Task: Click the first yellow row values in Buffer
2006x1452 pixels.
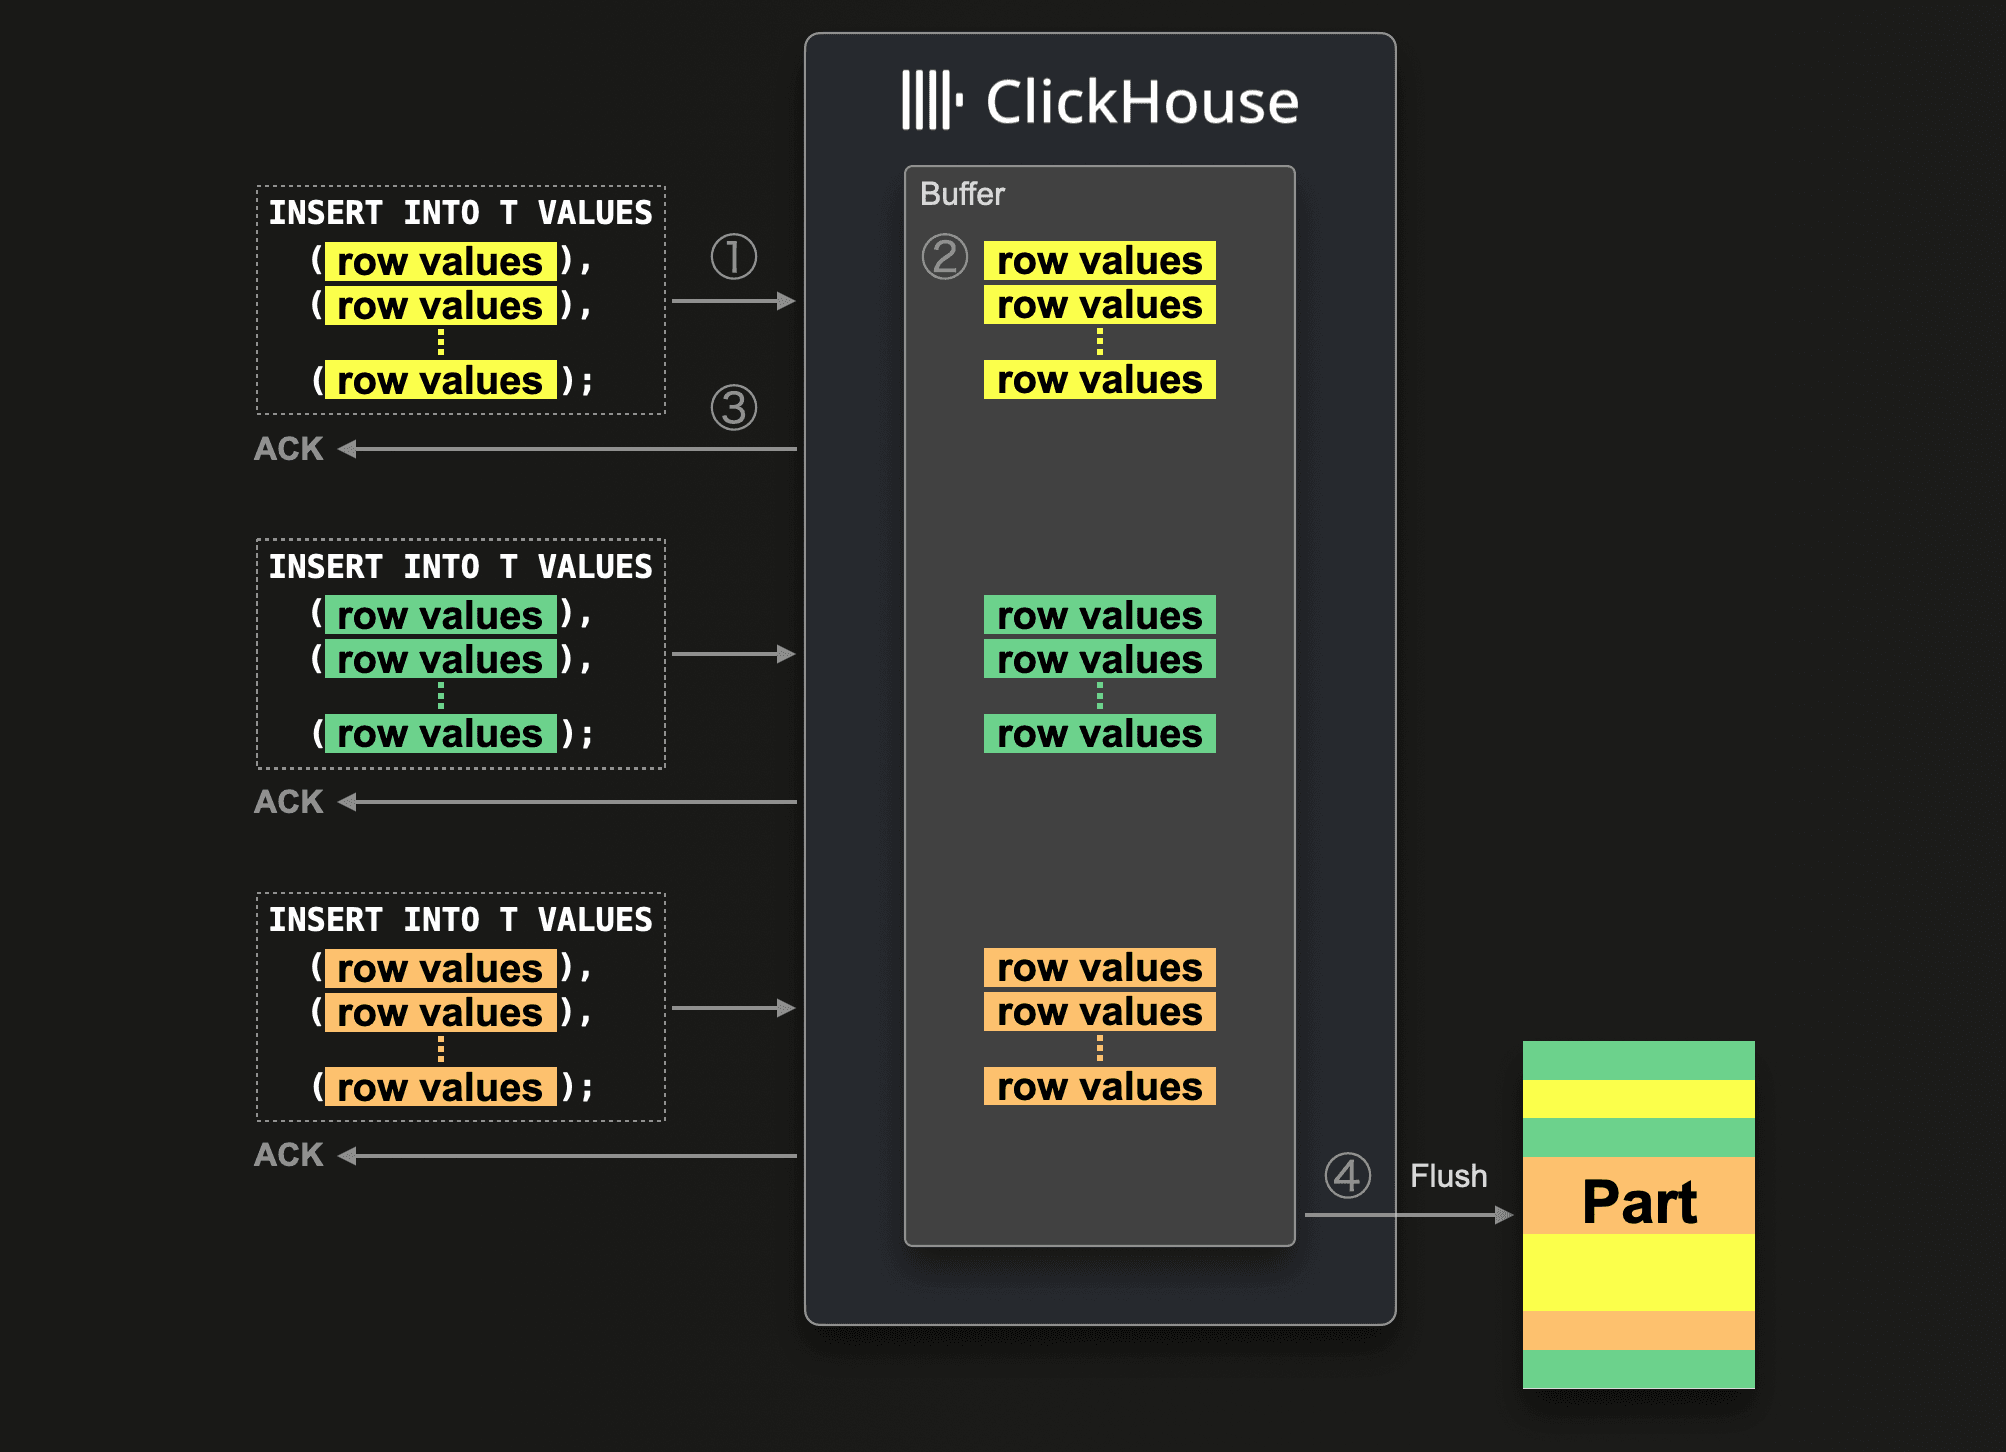Action: click(1099, 261)
